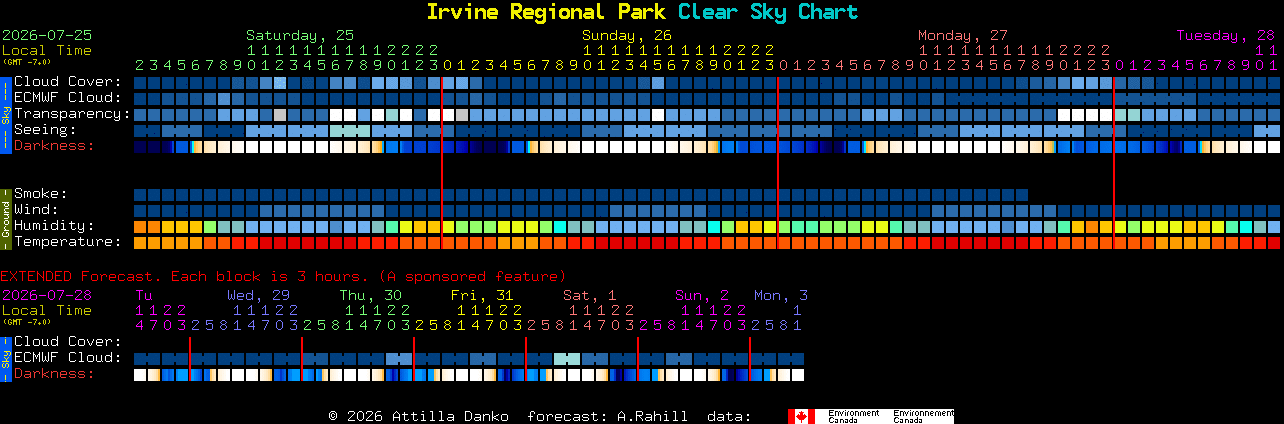This screenshot has width=1284, height=424.
Task: Click the Wed, 29 extended day heading
Action: coord(258,295)
